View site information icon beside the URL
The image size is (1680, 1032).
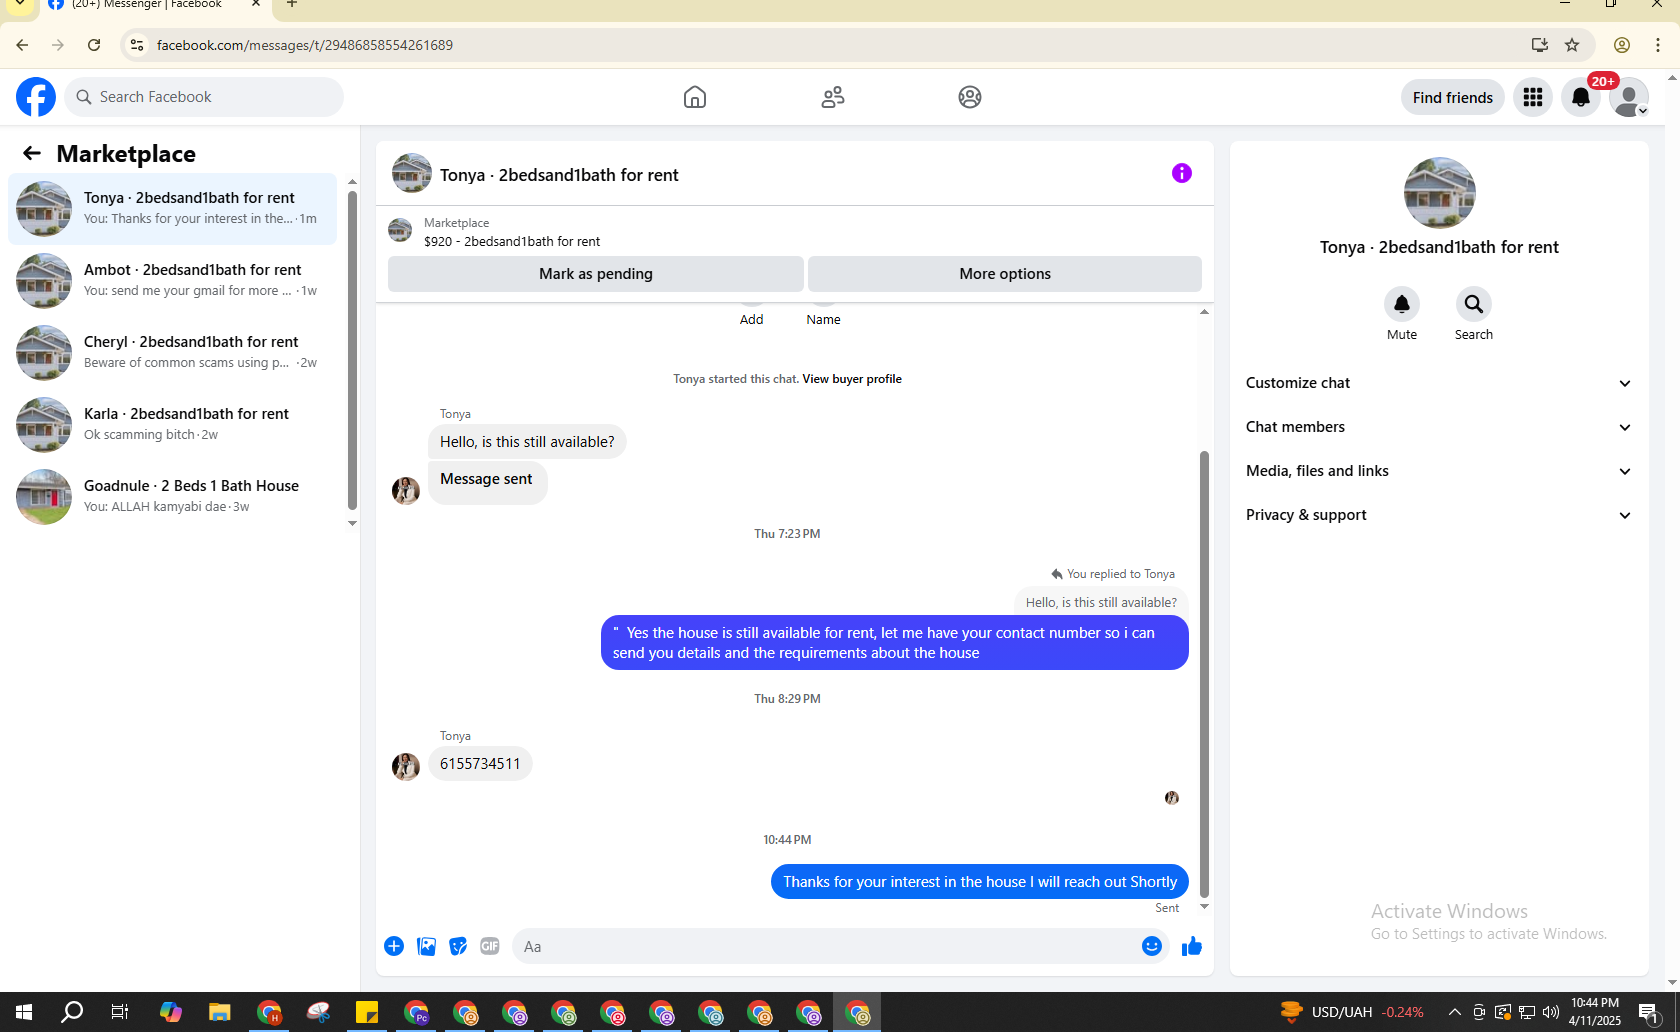pyautogui.click(x=137, y=45)
